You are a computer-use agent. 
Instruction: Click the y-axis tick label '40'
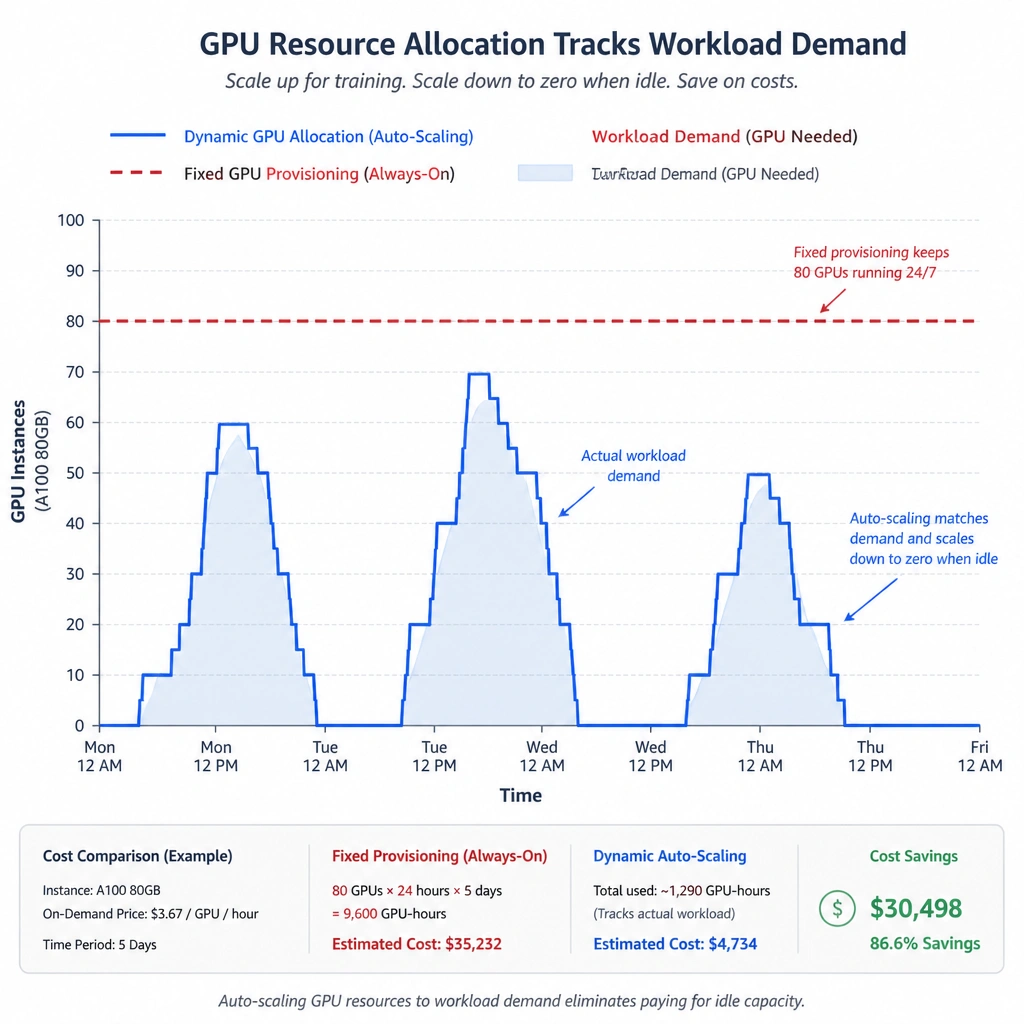[74, 523]
